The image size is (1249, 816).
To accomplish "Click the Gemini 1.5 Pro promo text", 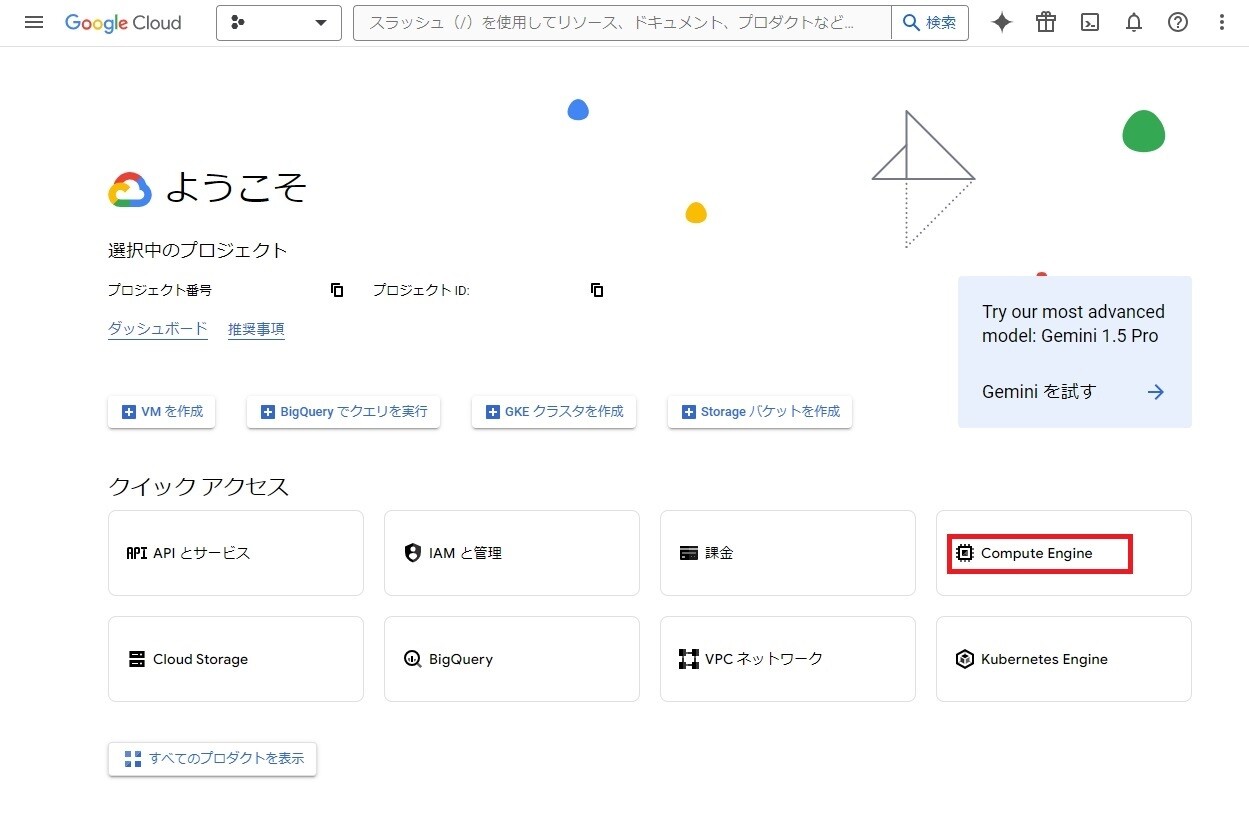I will coord(1073,324).
